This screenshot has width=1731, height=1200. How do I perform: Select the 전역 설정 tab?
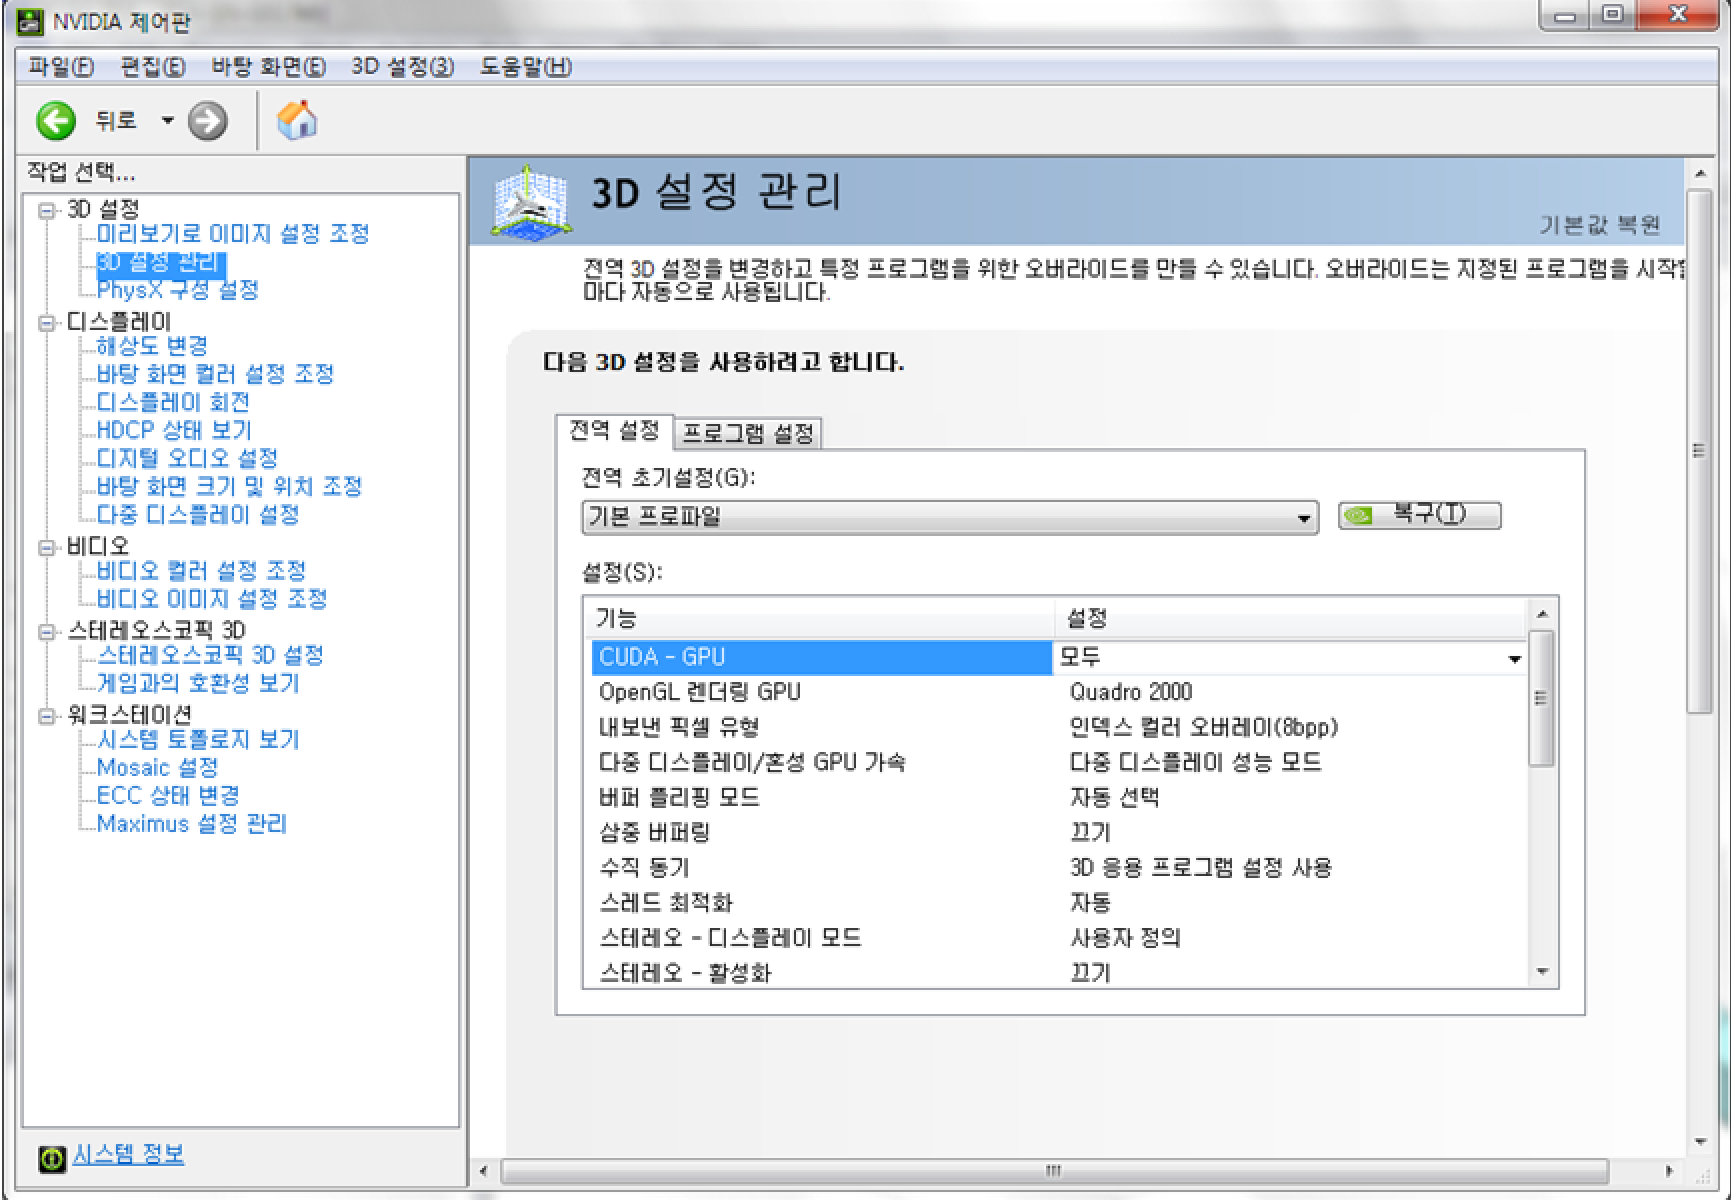coord(614,431)
